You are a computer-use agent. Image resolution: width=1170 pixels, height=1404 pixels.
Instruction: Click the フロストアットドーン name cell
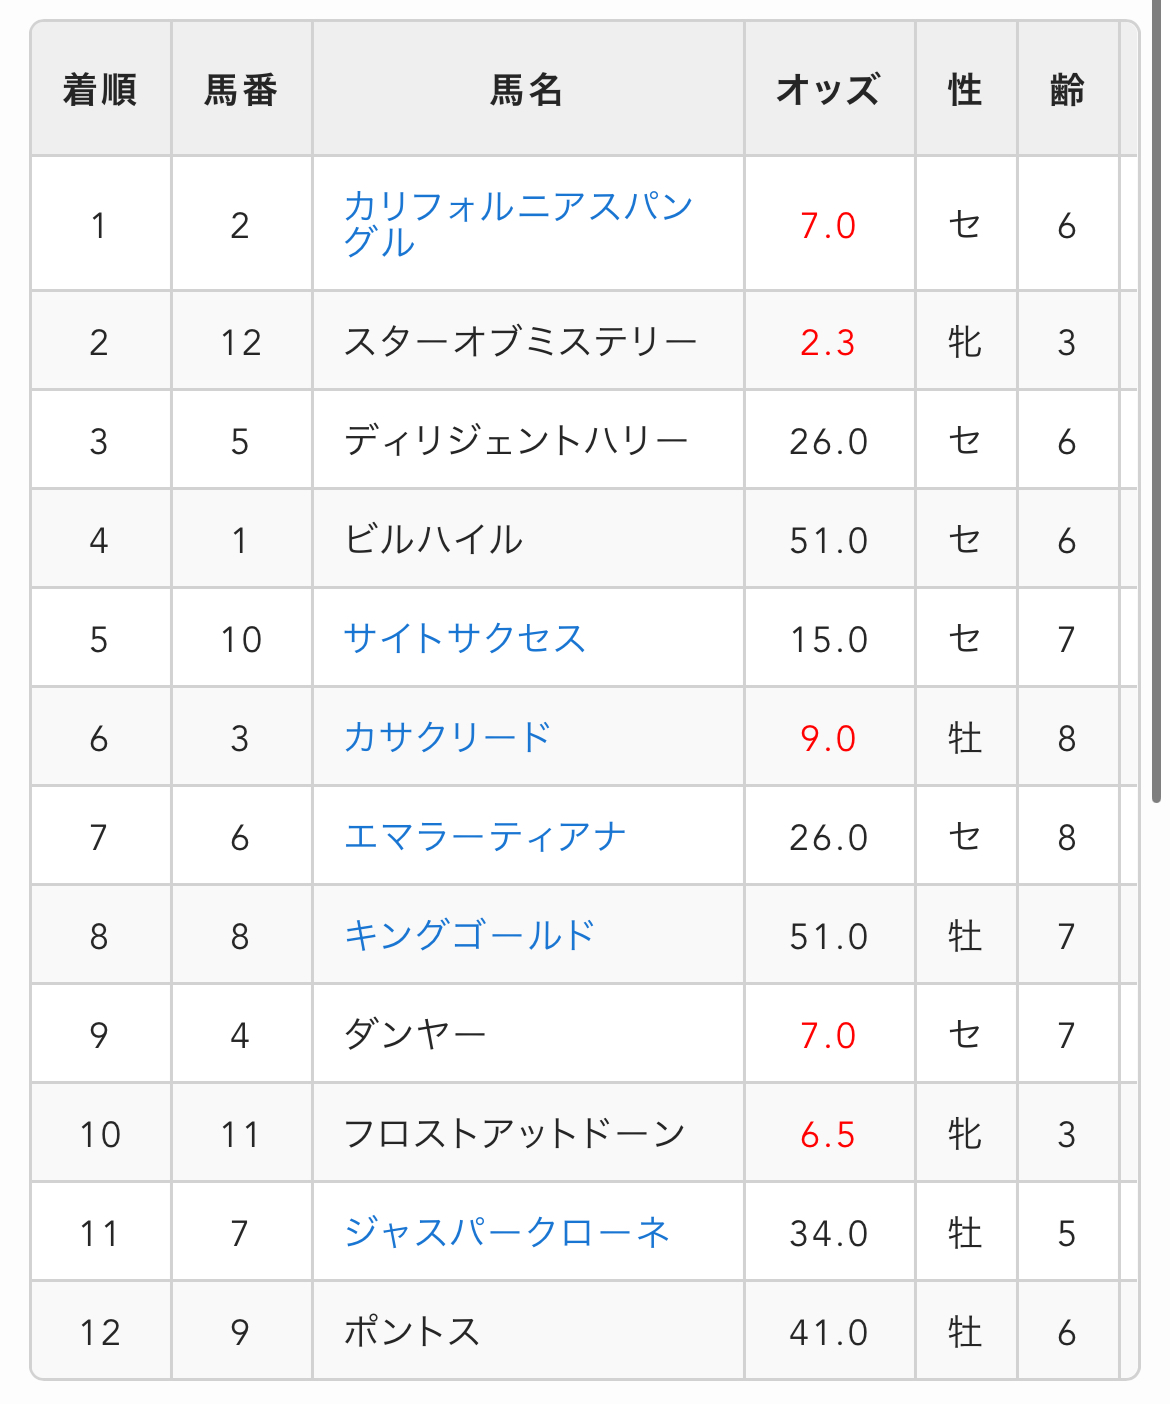click(x=514, y=1133)
